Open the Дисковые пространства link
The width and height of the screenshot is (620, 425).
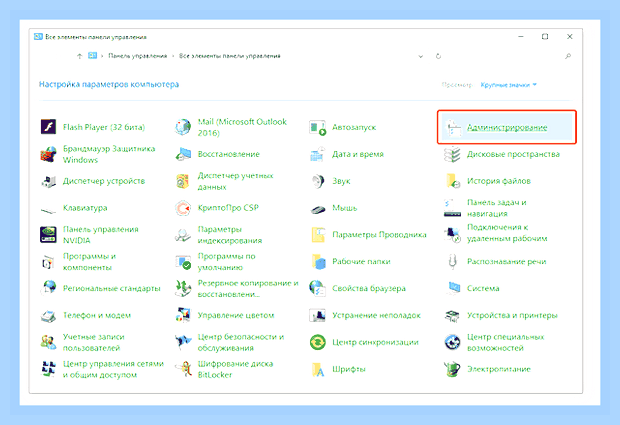pyautogui.click(x=513, y=154)
